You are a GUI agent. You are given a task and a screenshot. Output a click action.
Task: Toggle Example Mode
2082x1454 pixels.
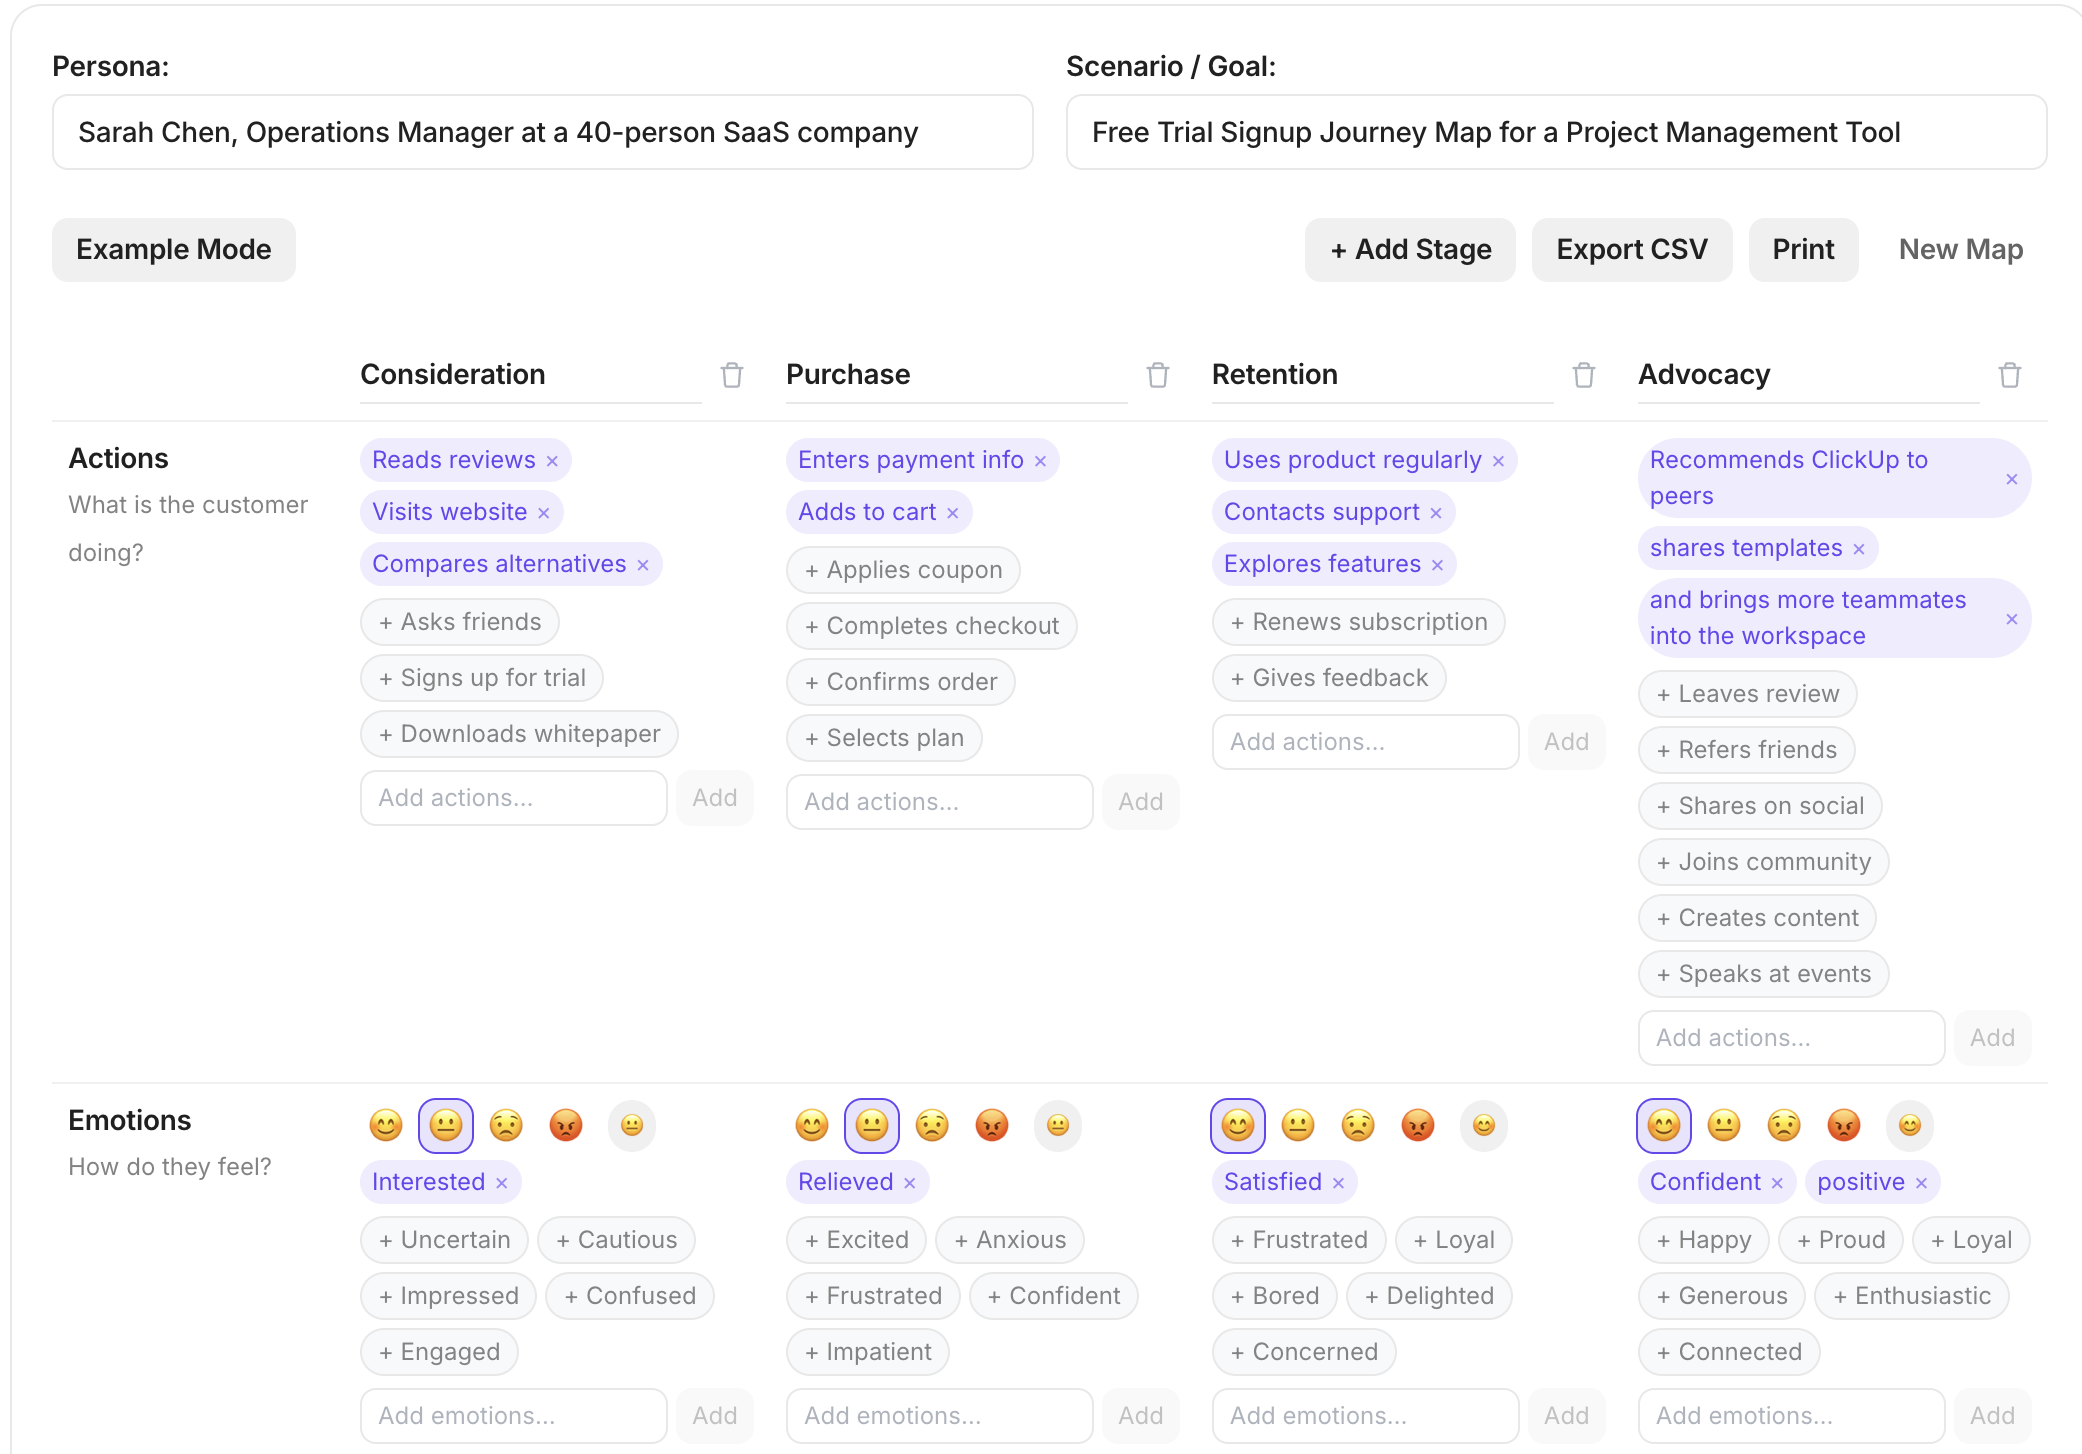point(174,250)
